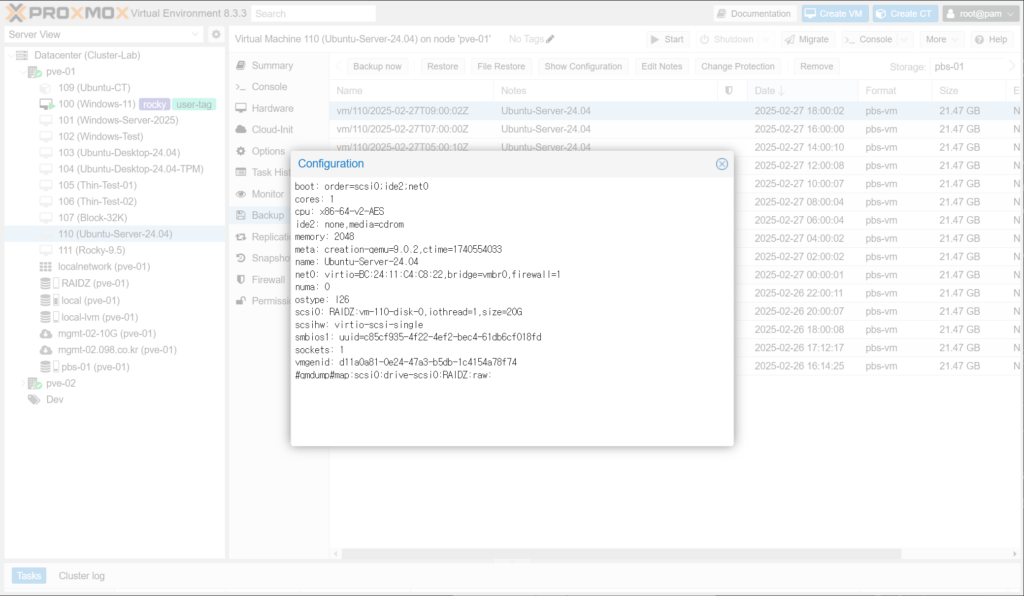Open the root@pam user menu
1024x596 pixels.
980,14
